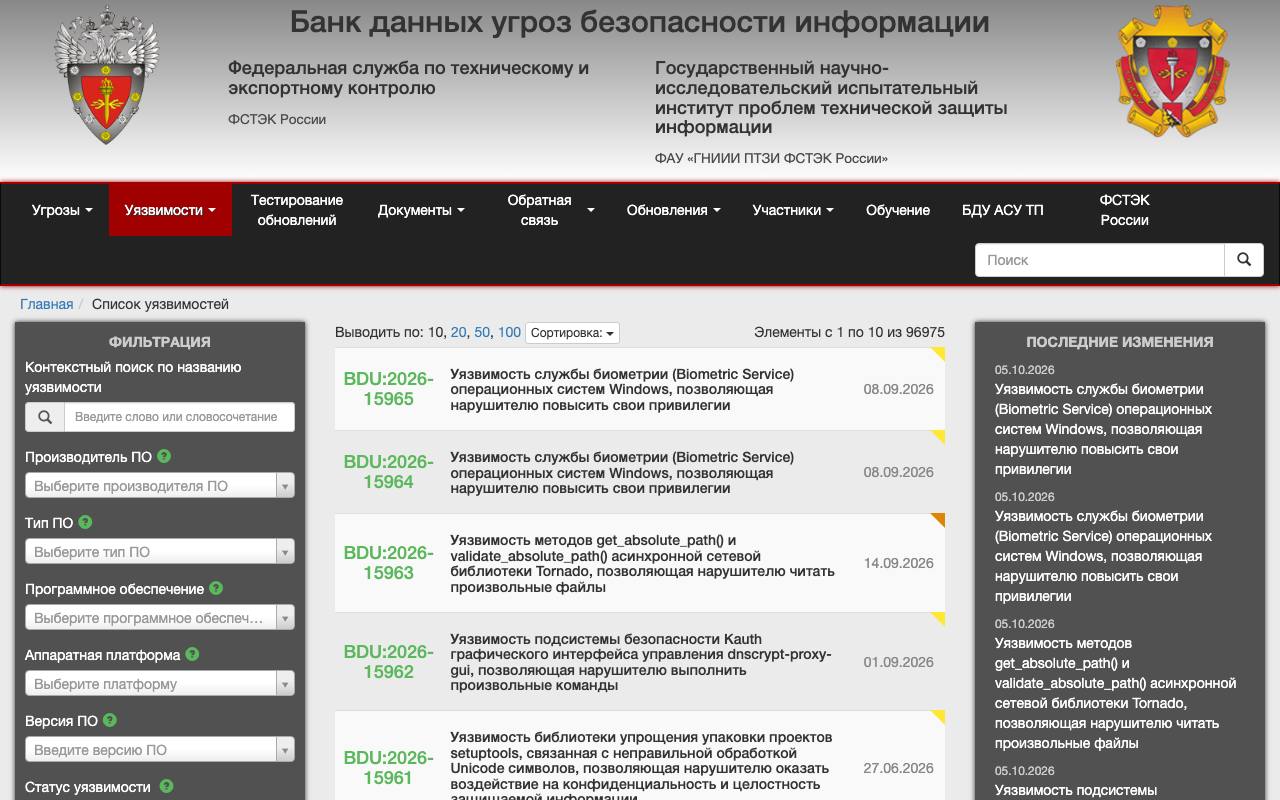
Task: Open help icon next to Статус уязвимости
Action: [166, 786]
